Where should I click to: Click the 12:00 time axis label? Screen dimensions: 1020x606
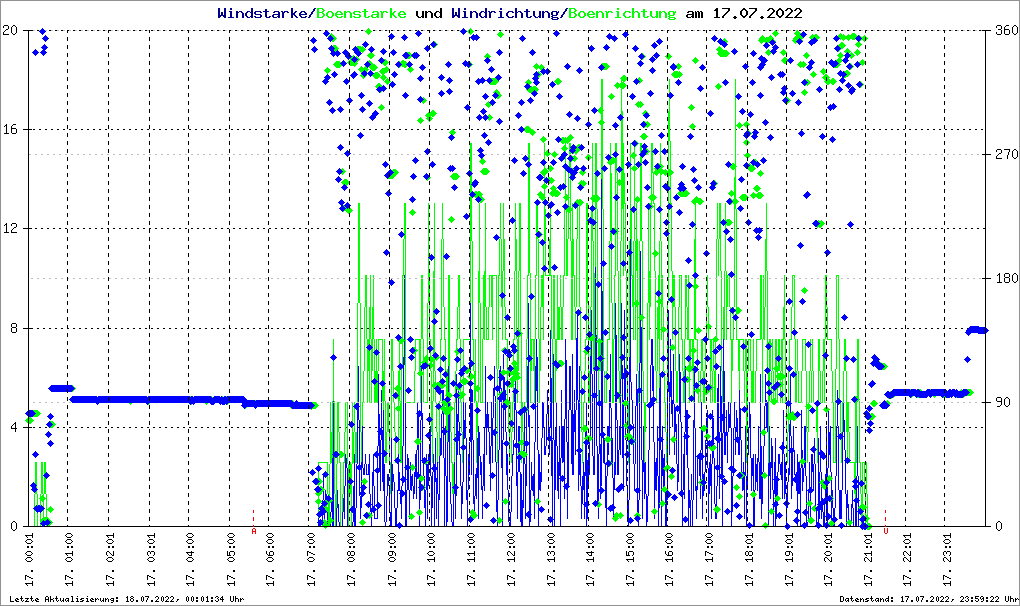coord(510,560)
